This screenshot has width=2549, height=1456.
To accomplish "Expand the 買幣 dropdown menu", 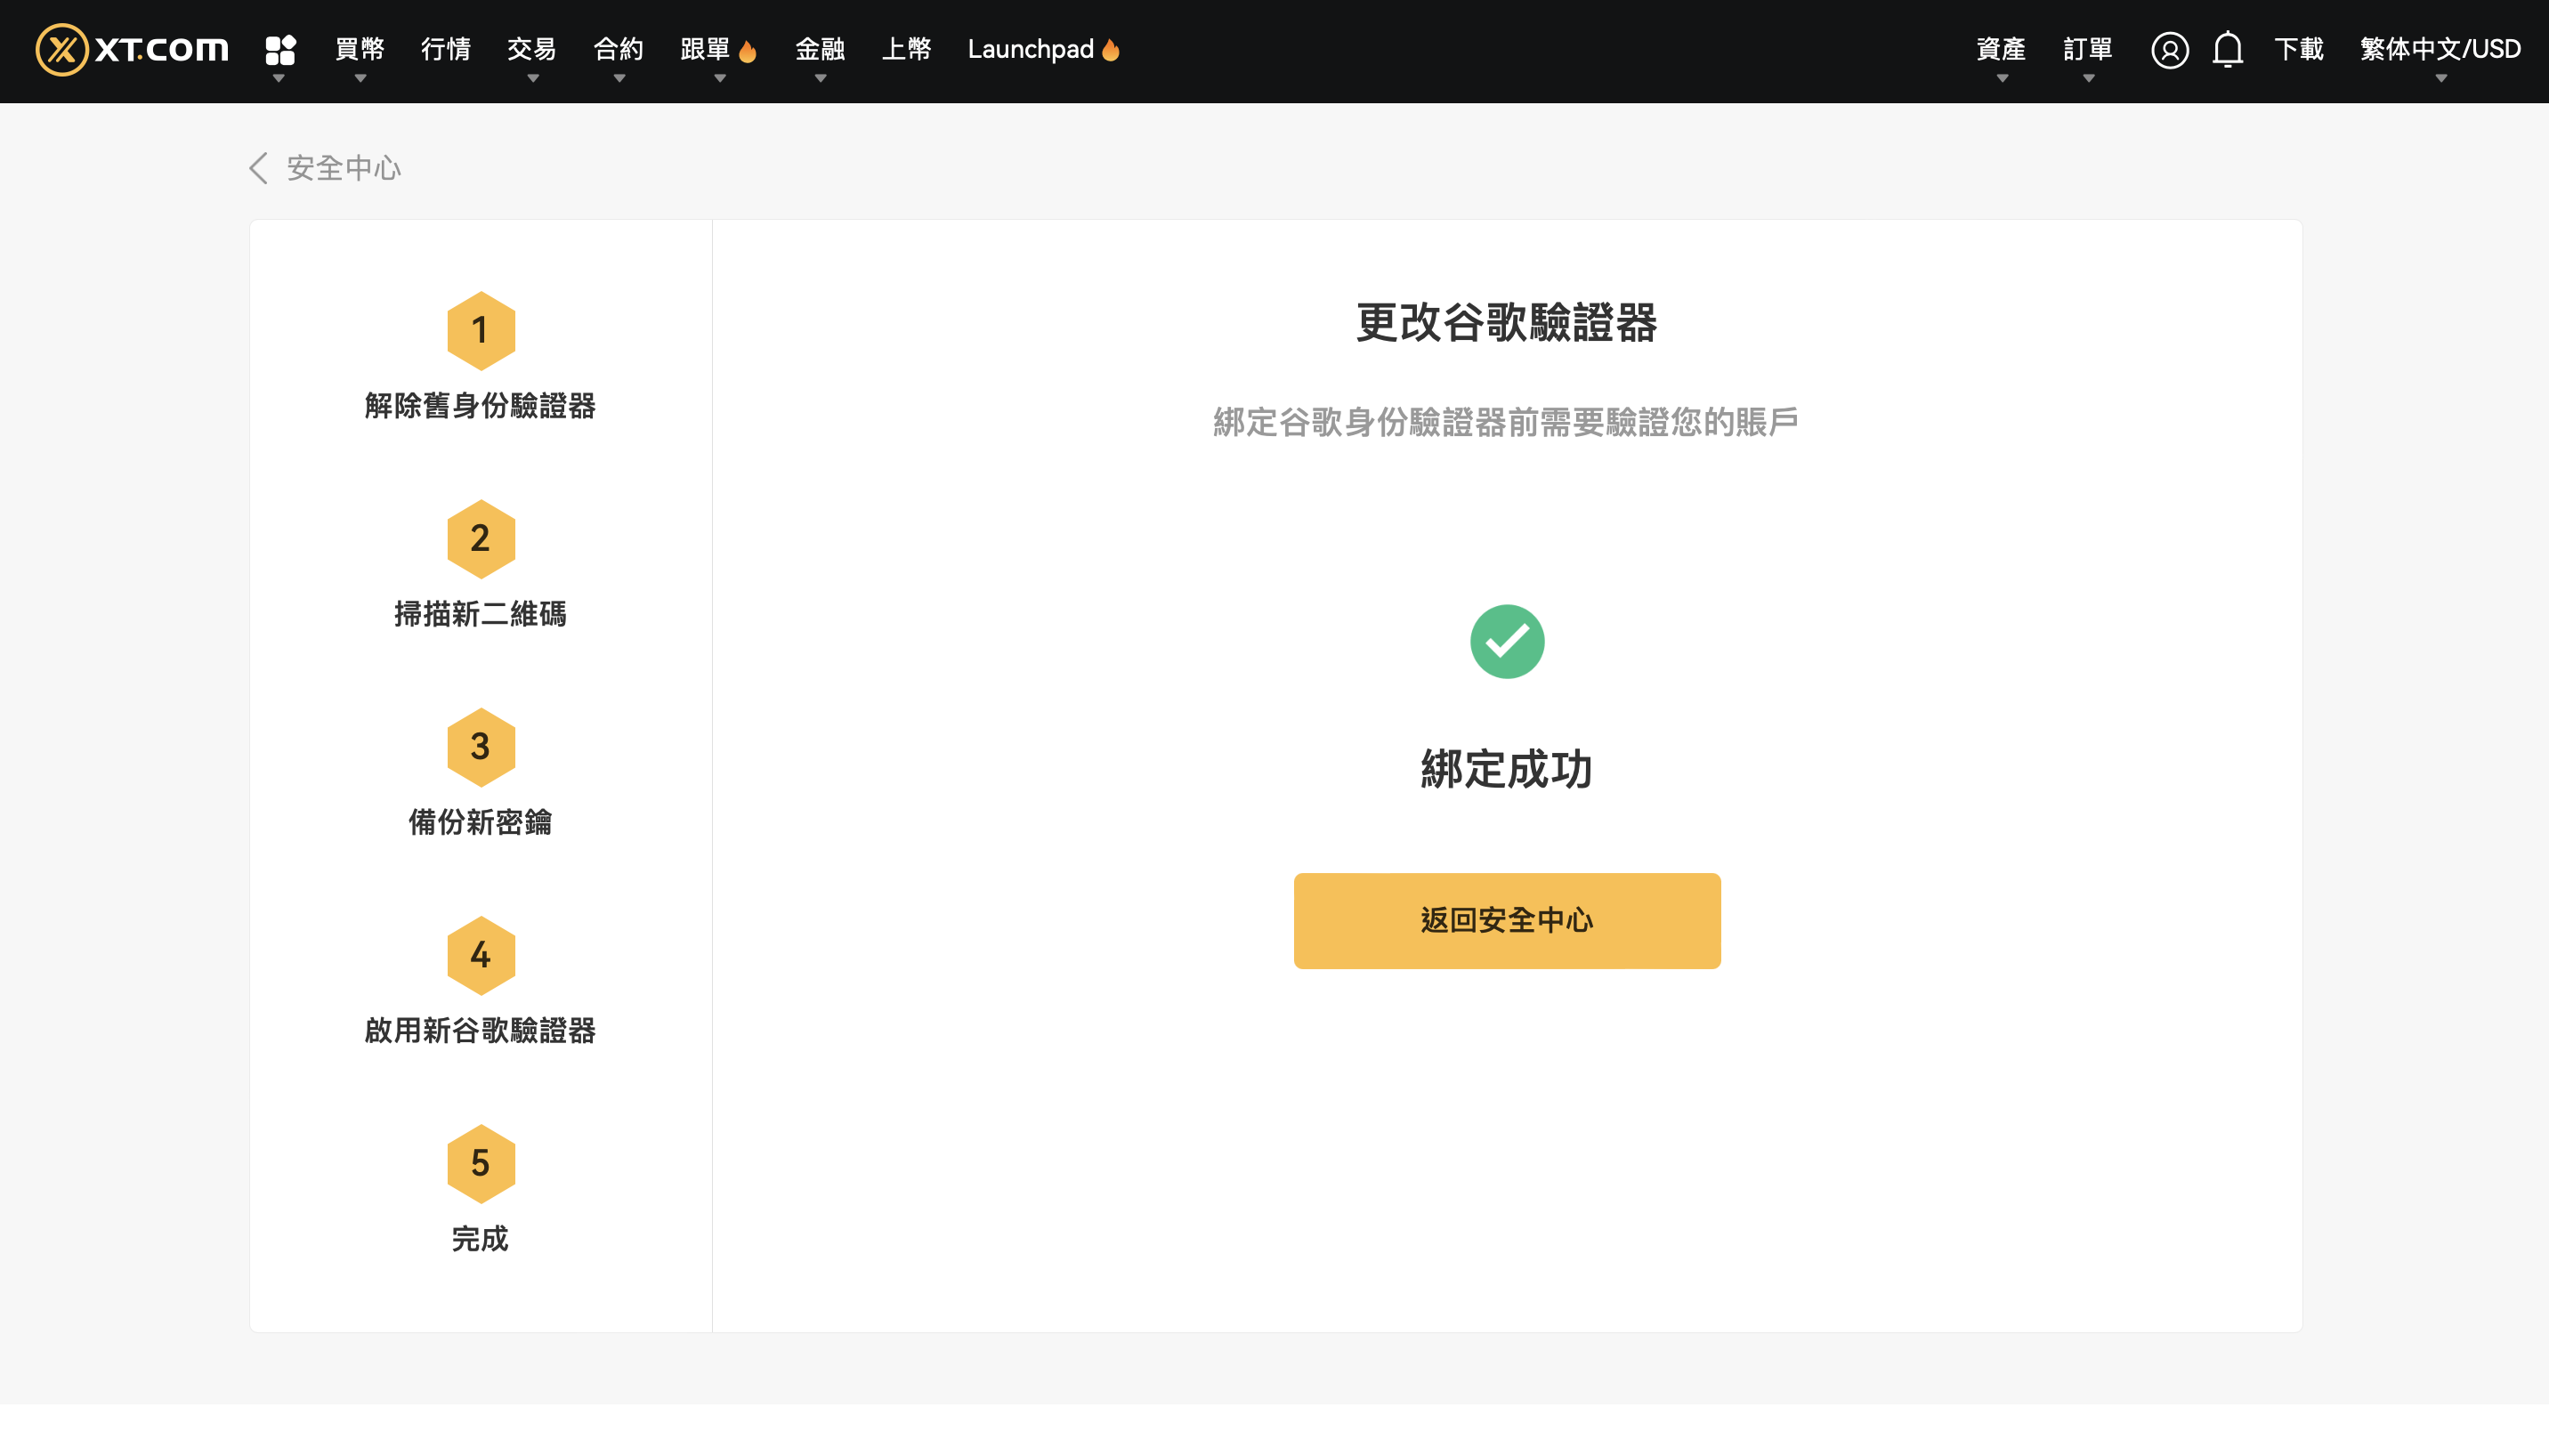I will point(360,50).
